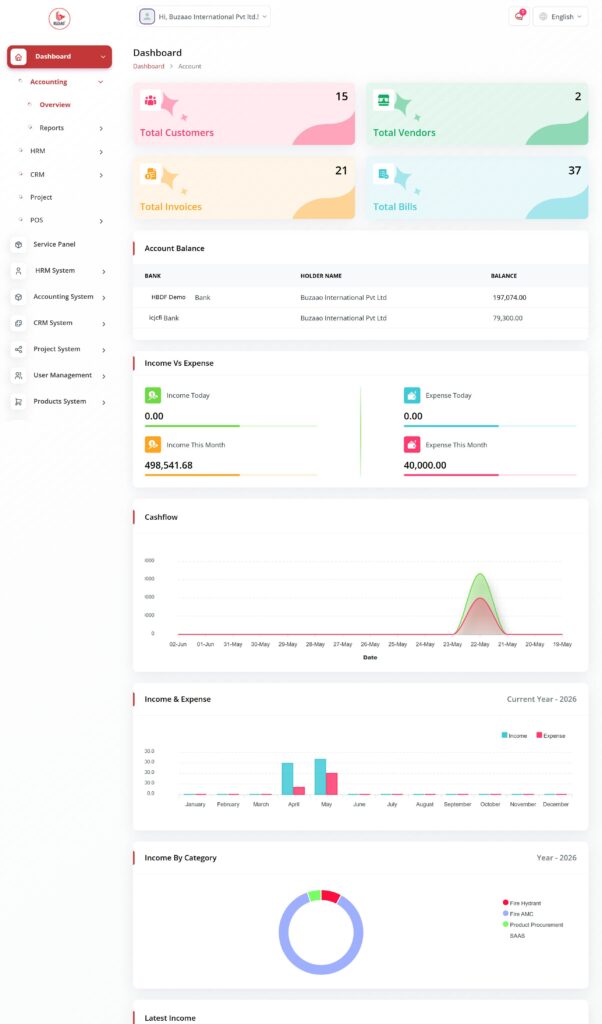Click the Total Customers people icon
This screenshot has height=1024, width=602.
pyautogui.click(x=150, y=100)
